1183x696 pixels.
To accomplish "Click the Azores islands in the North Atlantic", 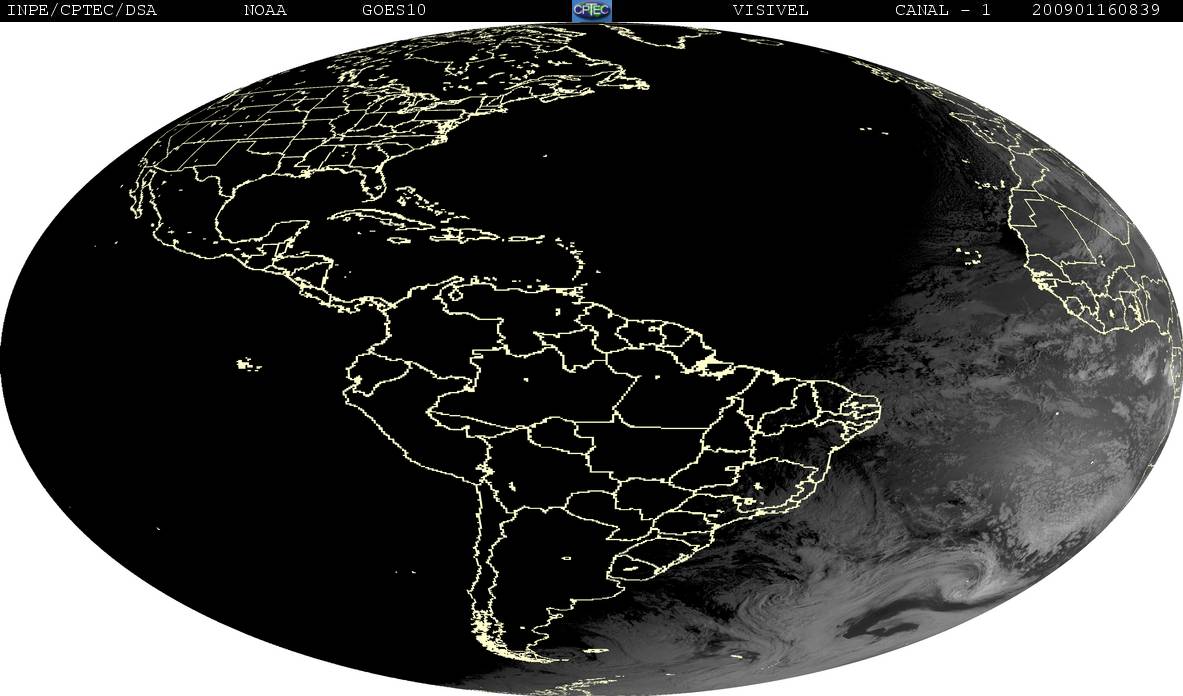I will click(x=874, y=130).
